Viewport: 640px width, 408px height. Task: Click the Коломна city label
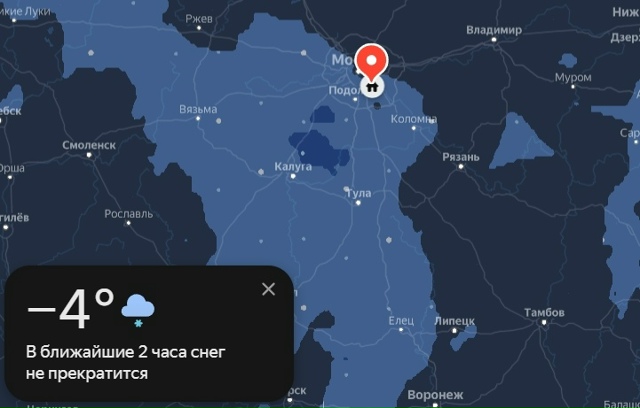click(x=414, y=119)
